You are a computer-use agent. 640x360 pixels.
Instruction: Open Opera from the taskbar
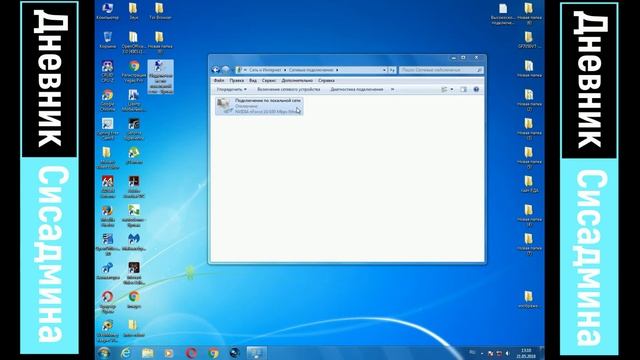191,353
